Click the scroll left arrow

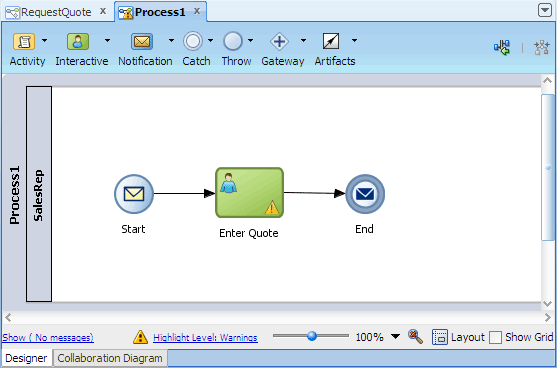point(8,317)
